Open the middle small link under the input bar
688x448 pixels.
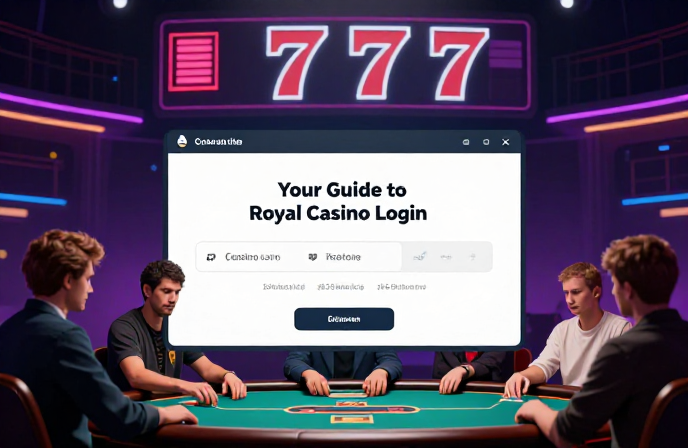point(340,287)
